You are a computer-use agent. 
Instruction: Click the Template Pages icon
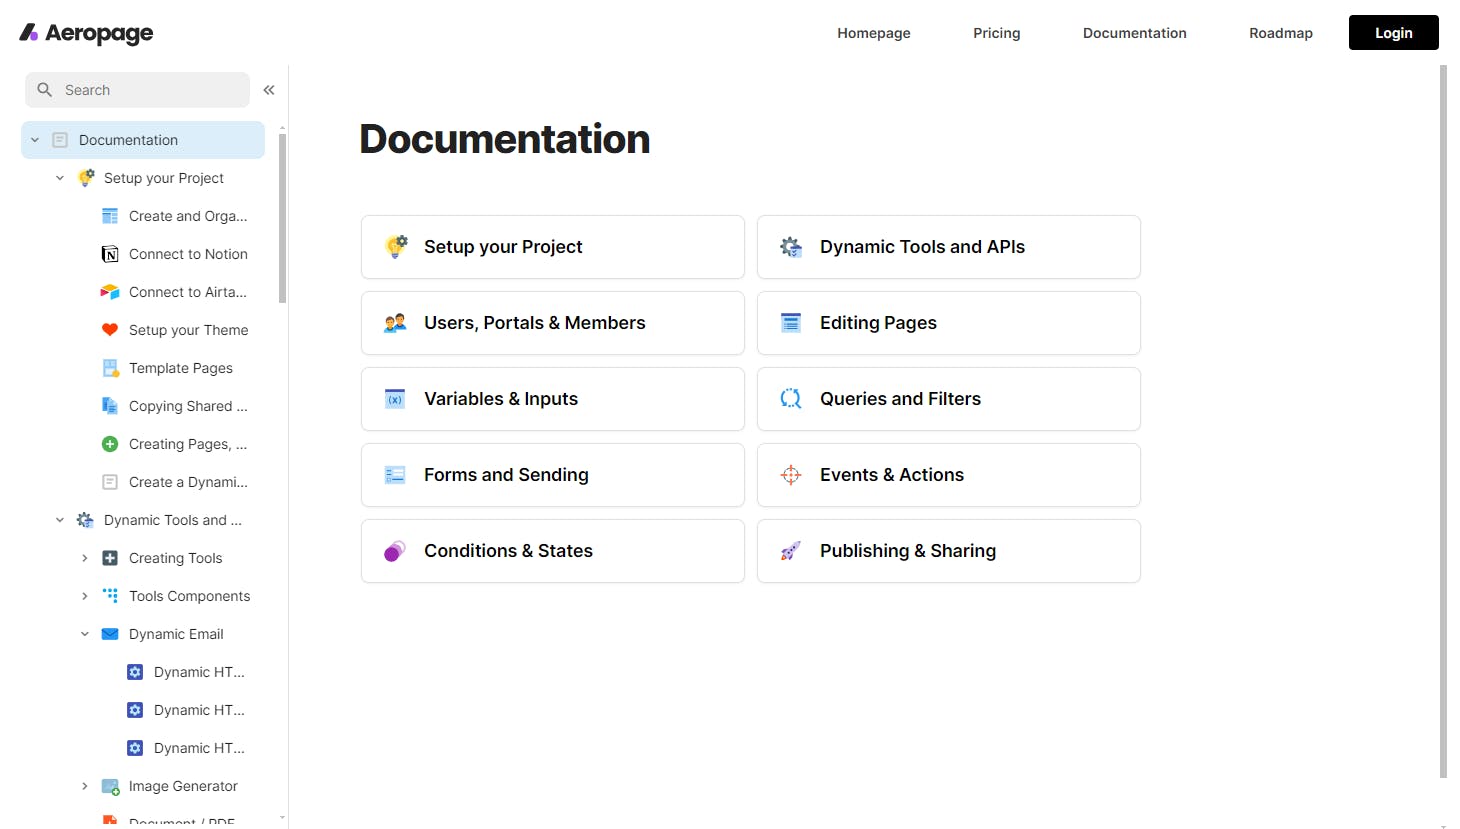(110, 368)
